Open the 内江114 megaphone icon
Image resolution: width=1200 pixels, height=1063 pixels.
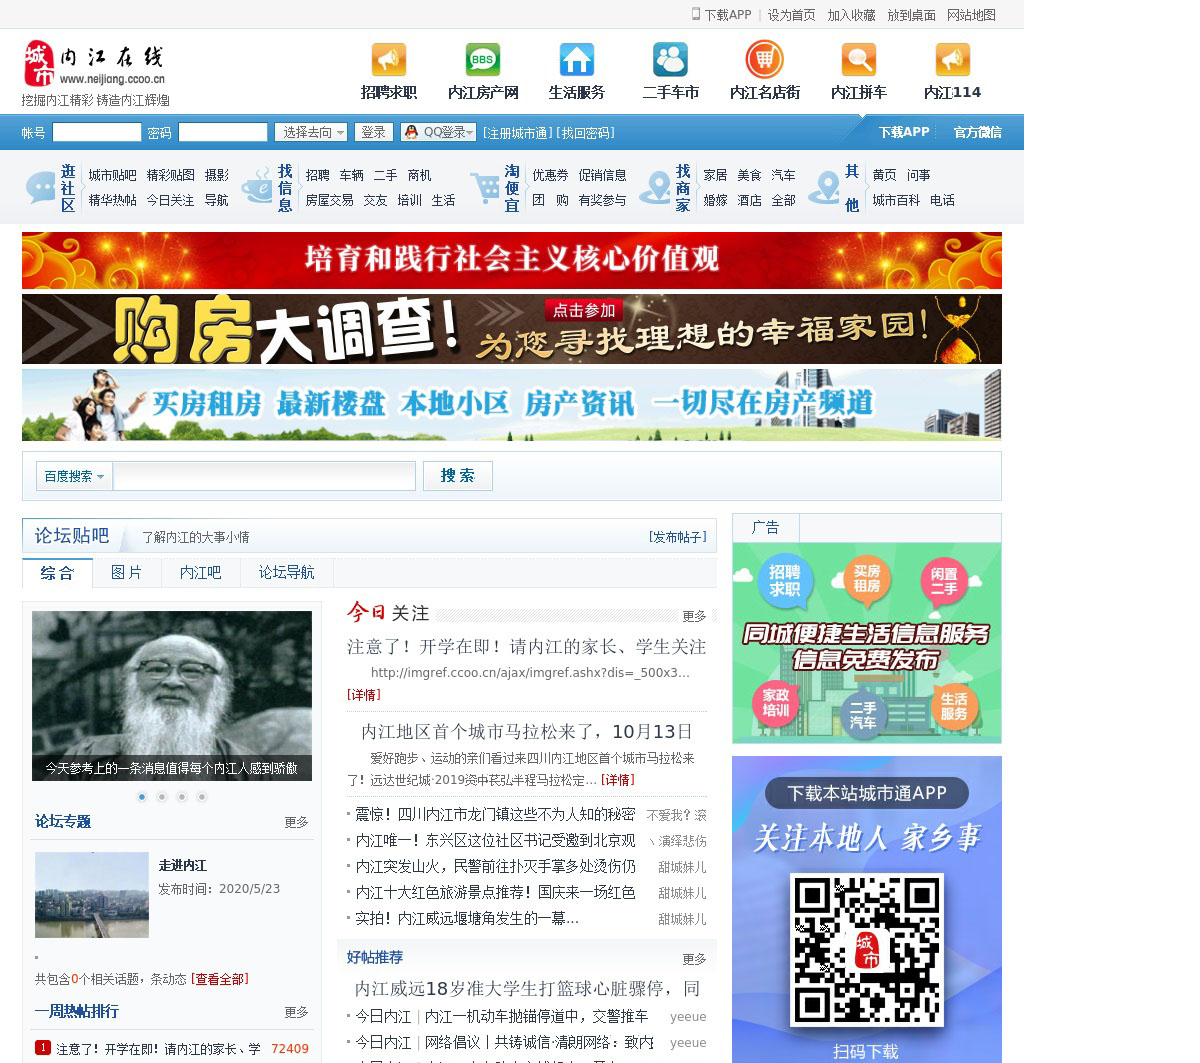pos(953,60)
